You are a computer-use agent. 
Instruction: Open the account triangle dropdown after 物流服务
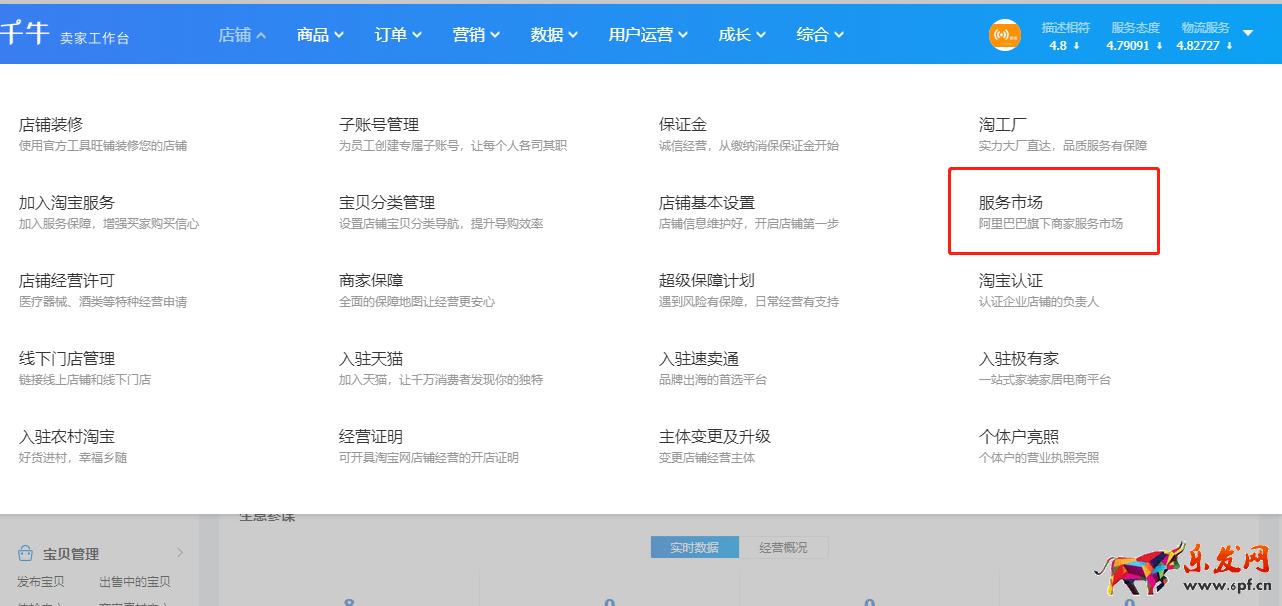pos(1248,33)
